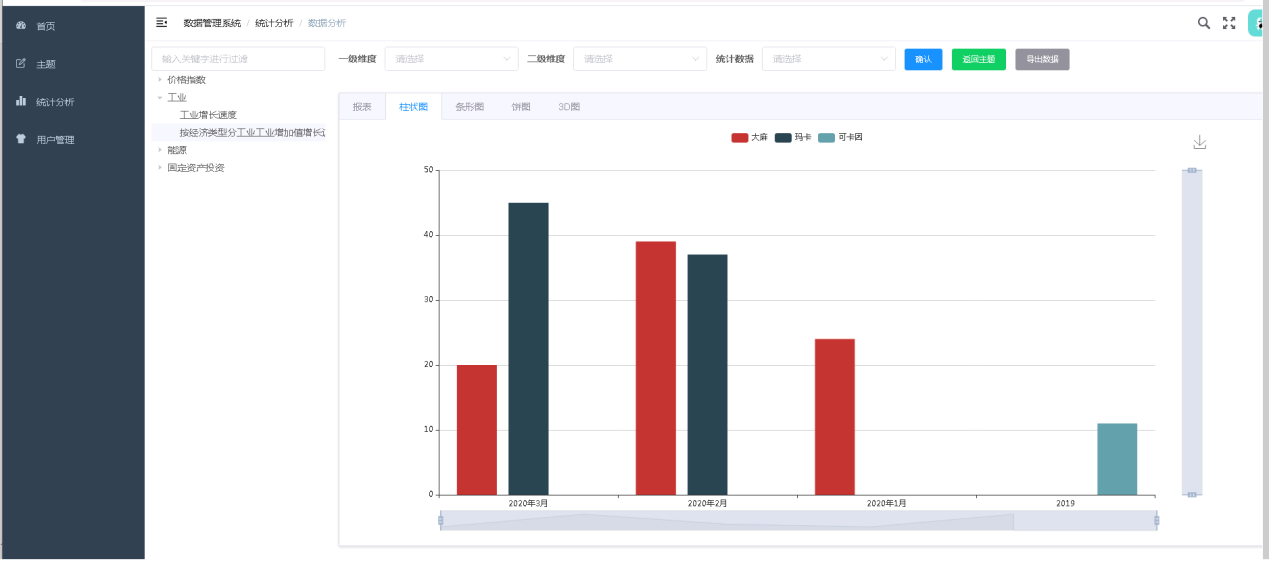Screen dimensions: 1274x562
Task: Click the 2019 teal bar
Action: [1117, 459]
